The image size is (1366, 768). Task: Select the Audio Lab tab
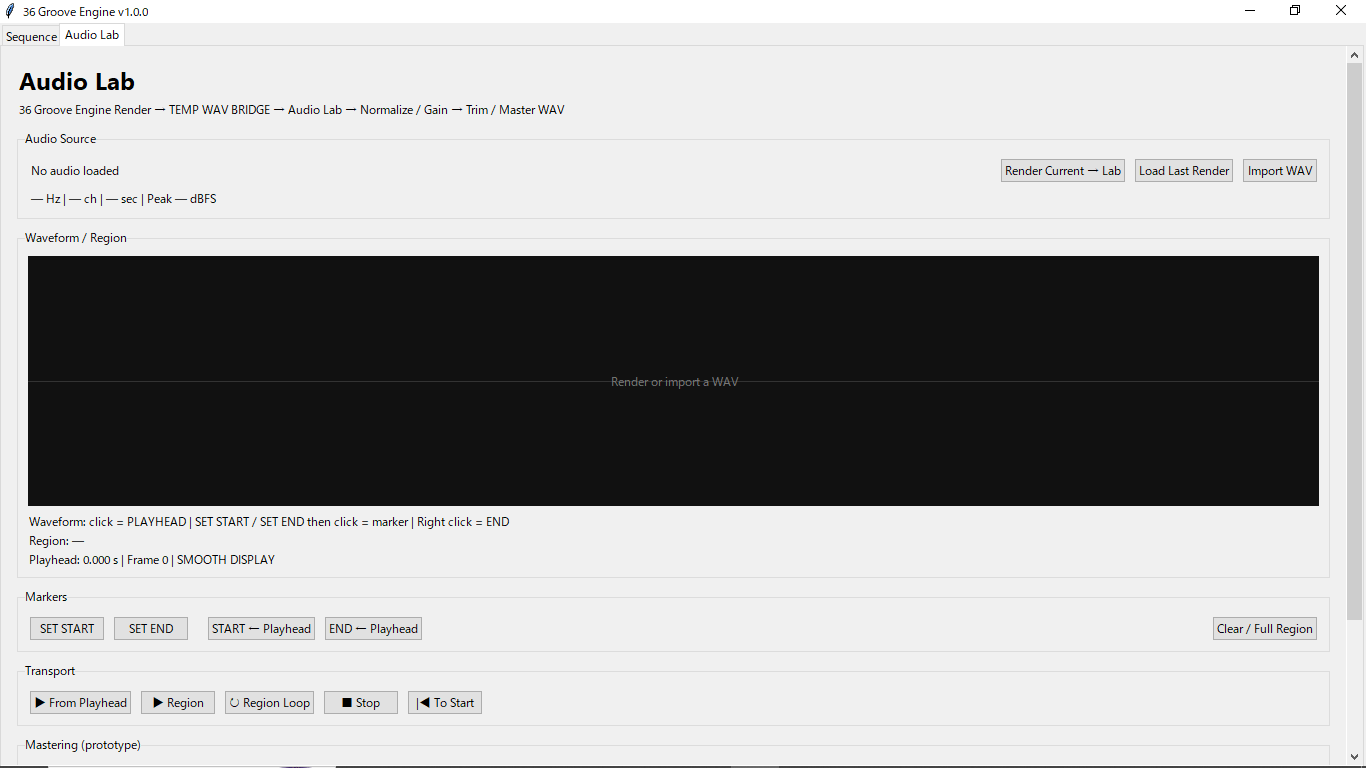(92, 35)
